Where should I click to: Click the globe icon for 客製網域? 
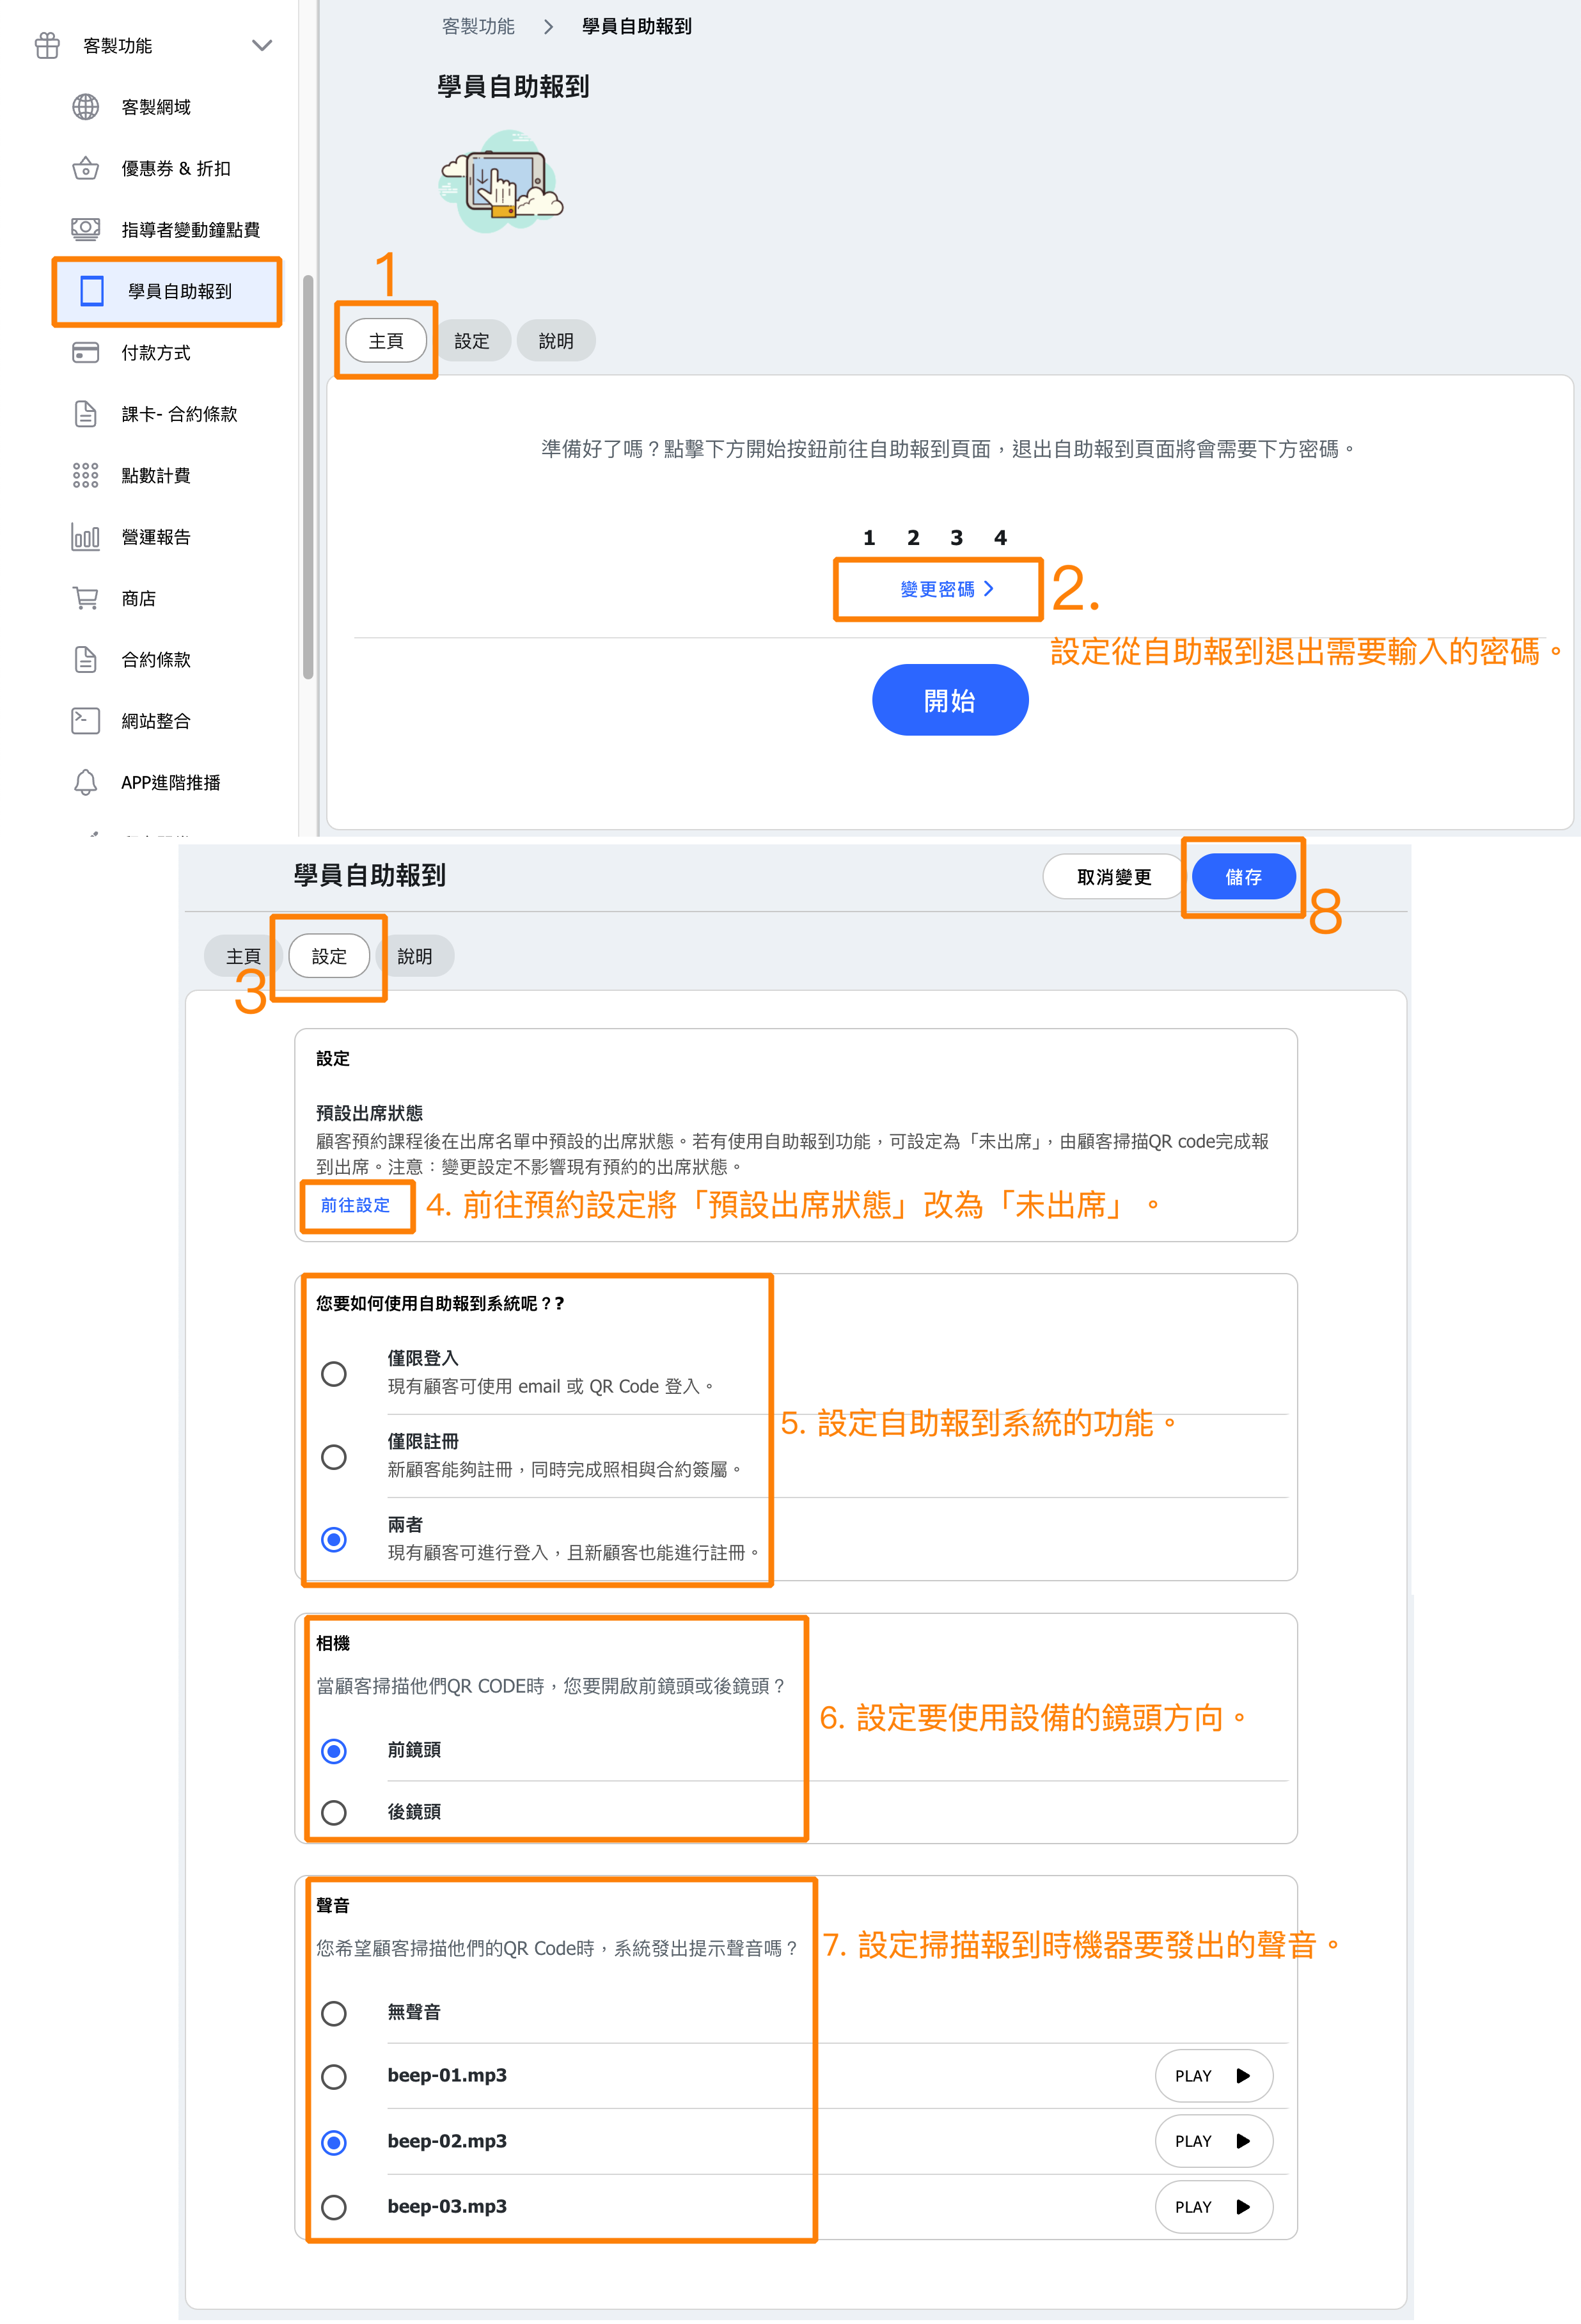point(86,107)
